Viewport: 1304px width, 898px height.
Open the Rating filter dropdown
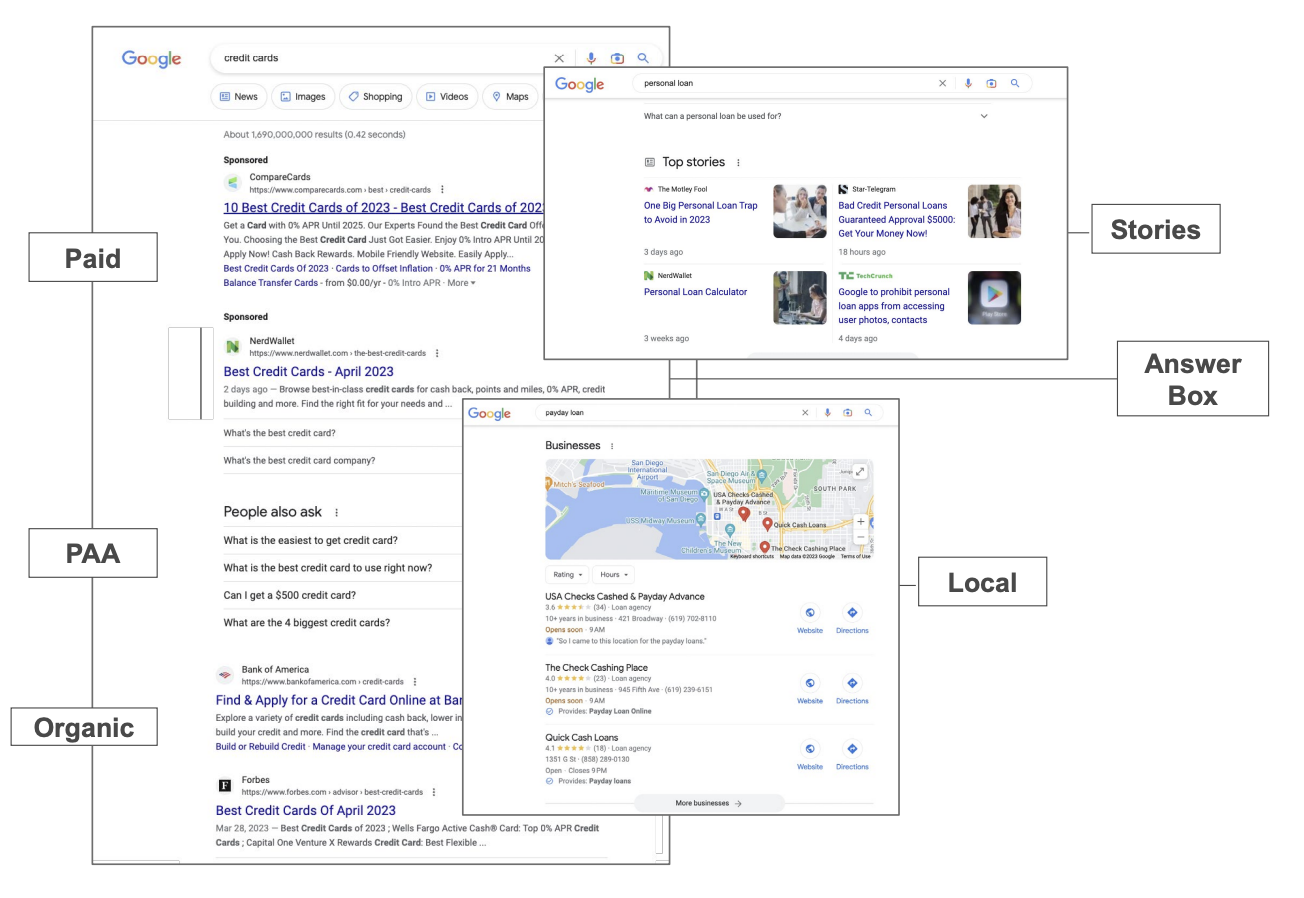pos(566,575)
